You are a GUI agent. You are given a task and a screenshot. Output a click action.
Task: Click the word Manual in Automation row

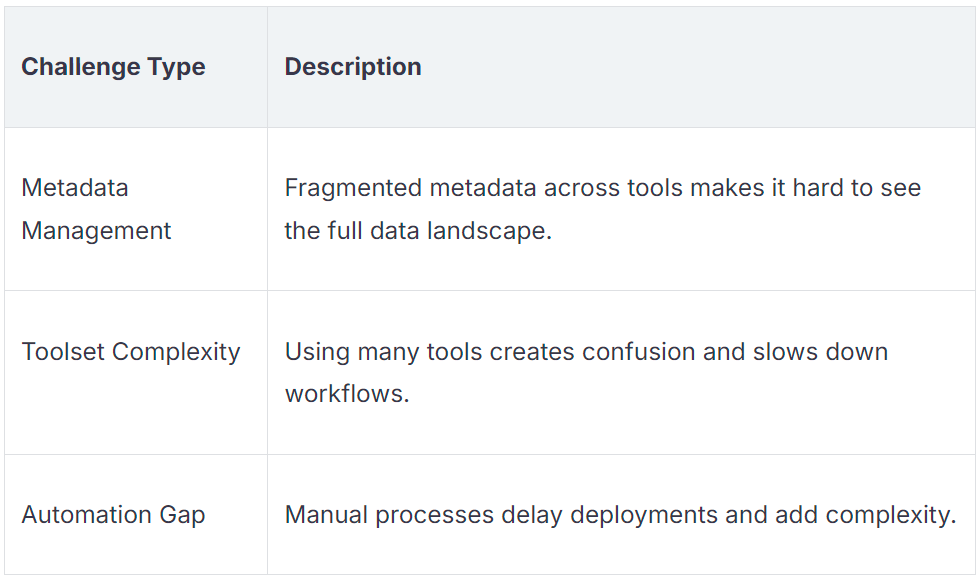(x=320, y=515)
